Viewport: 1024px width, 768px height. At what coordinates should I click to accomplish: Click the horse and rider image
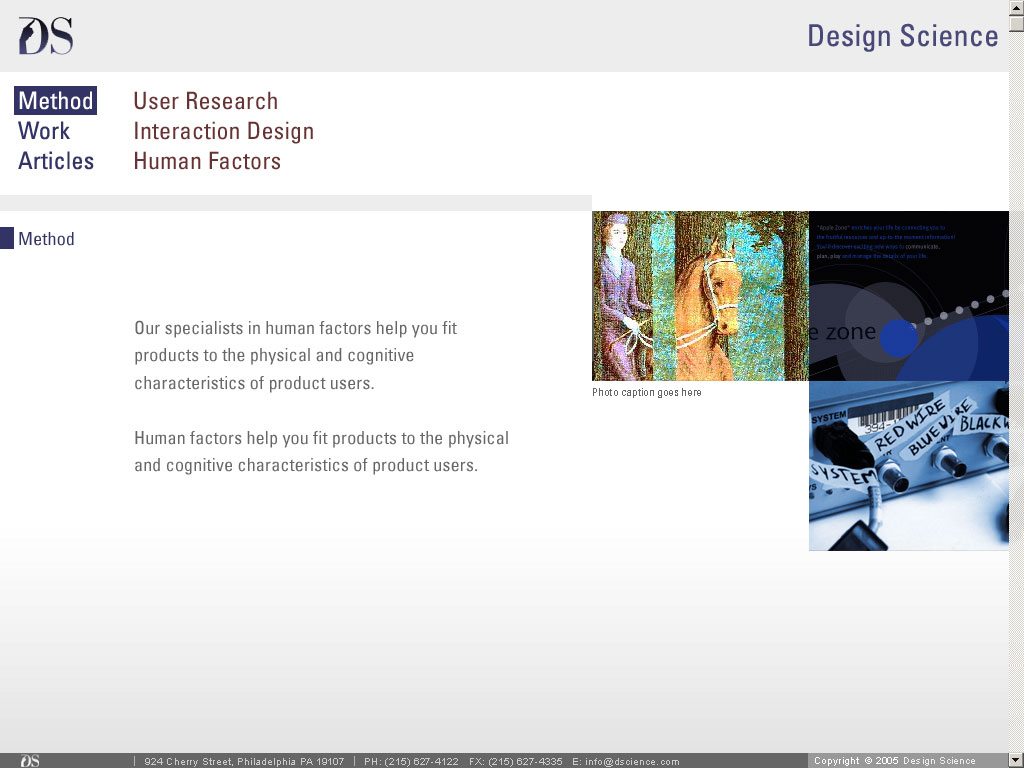(x=700, y=295)
